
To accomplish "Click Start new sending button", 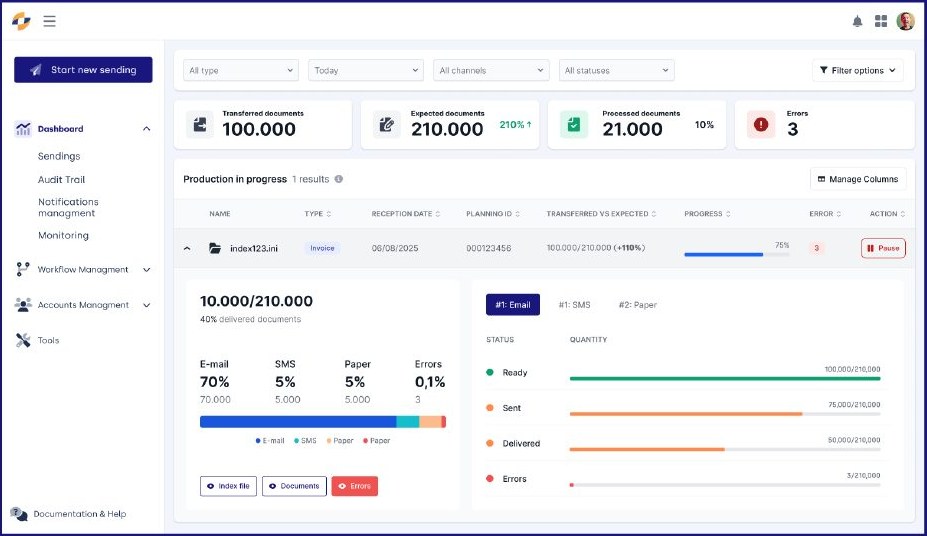I will [x=83, y=70].
